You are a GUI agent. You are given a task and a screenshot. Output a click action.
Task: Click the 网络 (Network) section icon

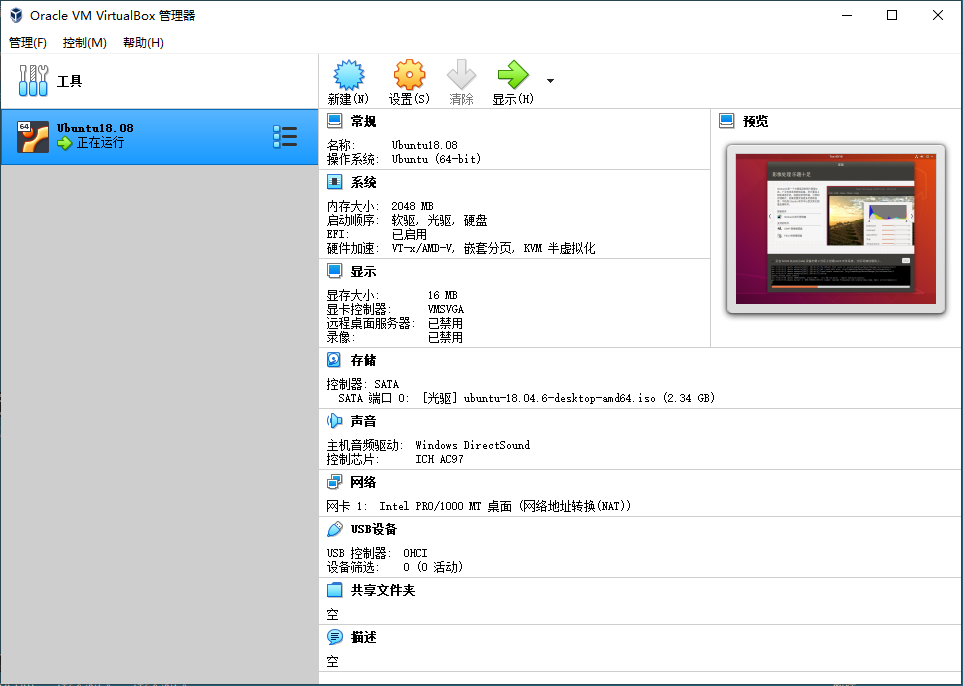[334, 482]
